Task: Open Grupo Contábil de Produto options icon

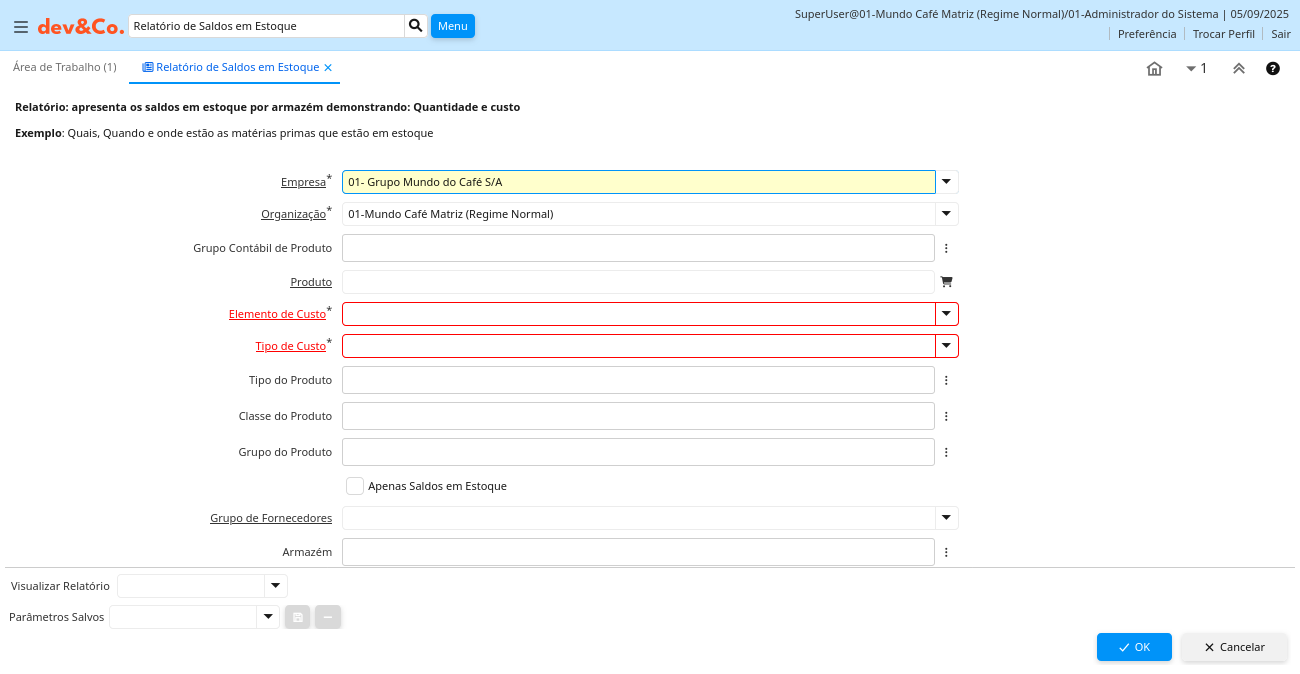Action: pyautogui.click(x=946, y=248)
